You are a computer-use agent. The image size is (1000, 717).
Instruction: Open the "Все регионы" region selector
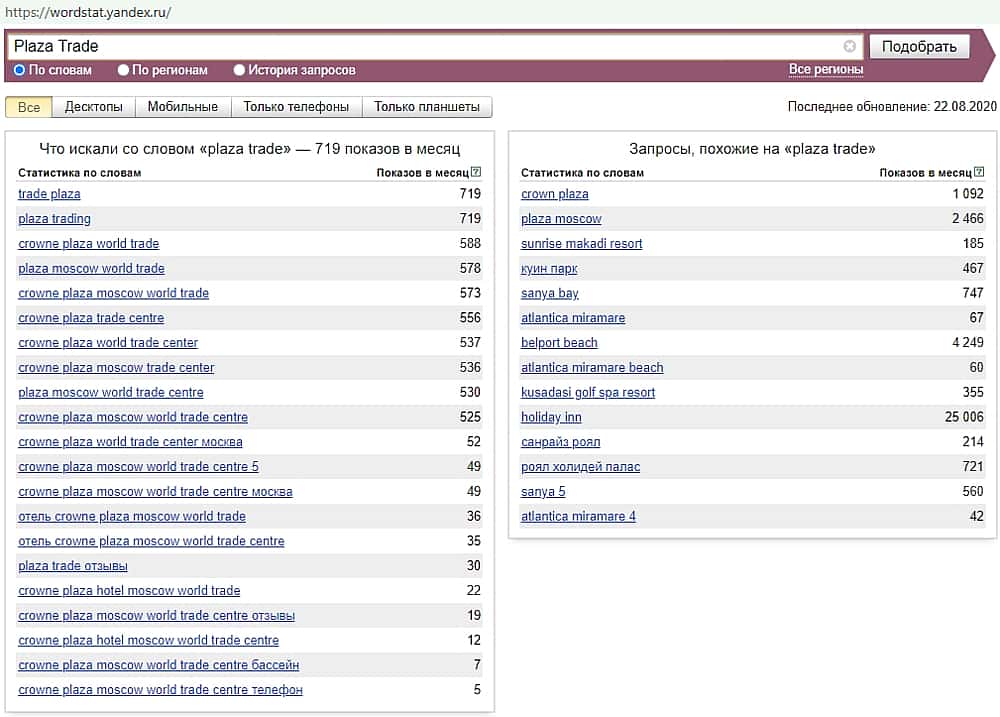point(826,70)
